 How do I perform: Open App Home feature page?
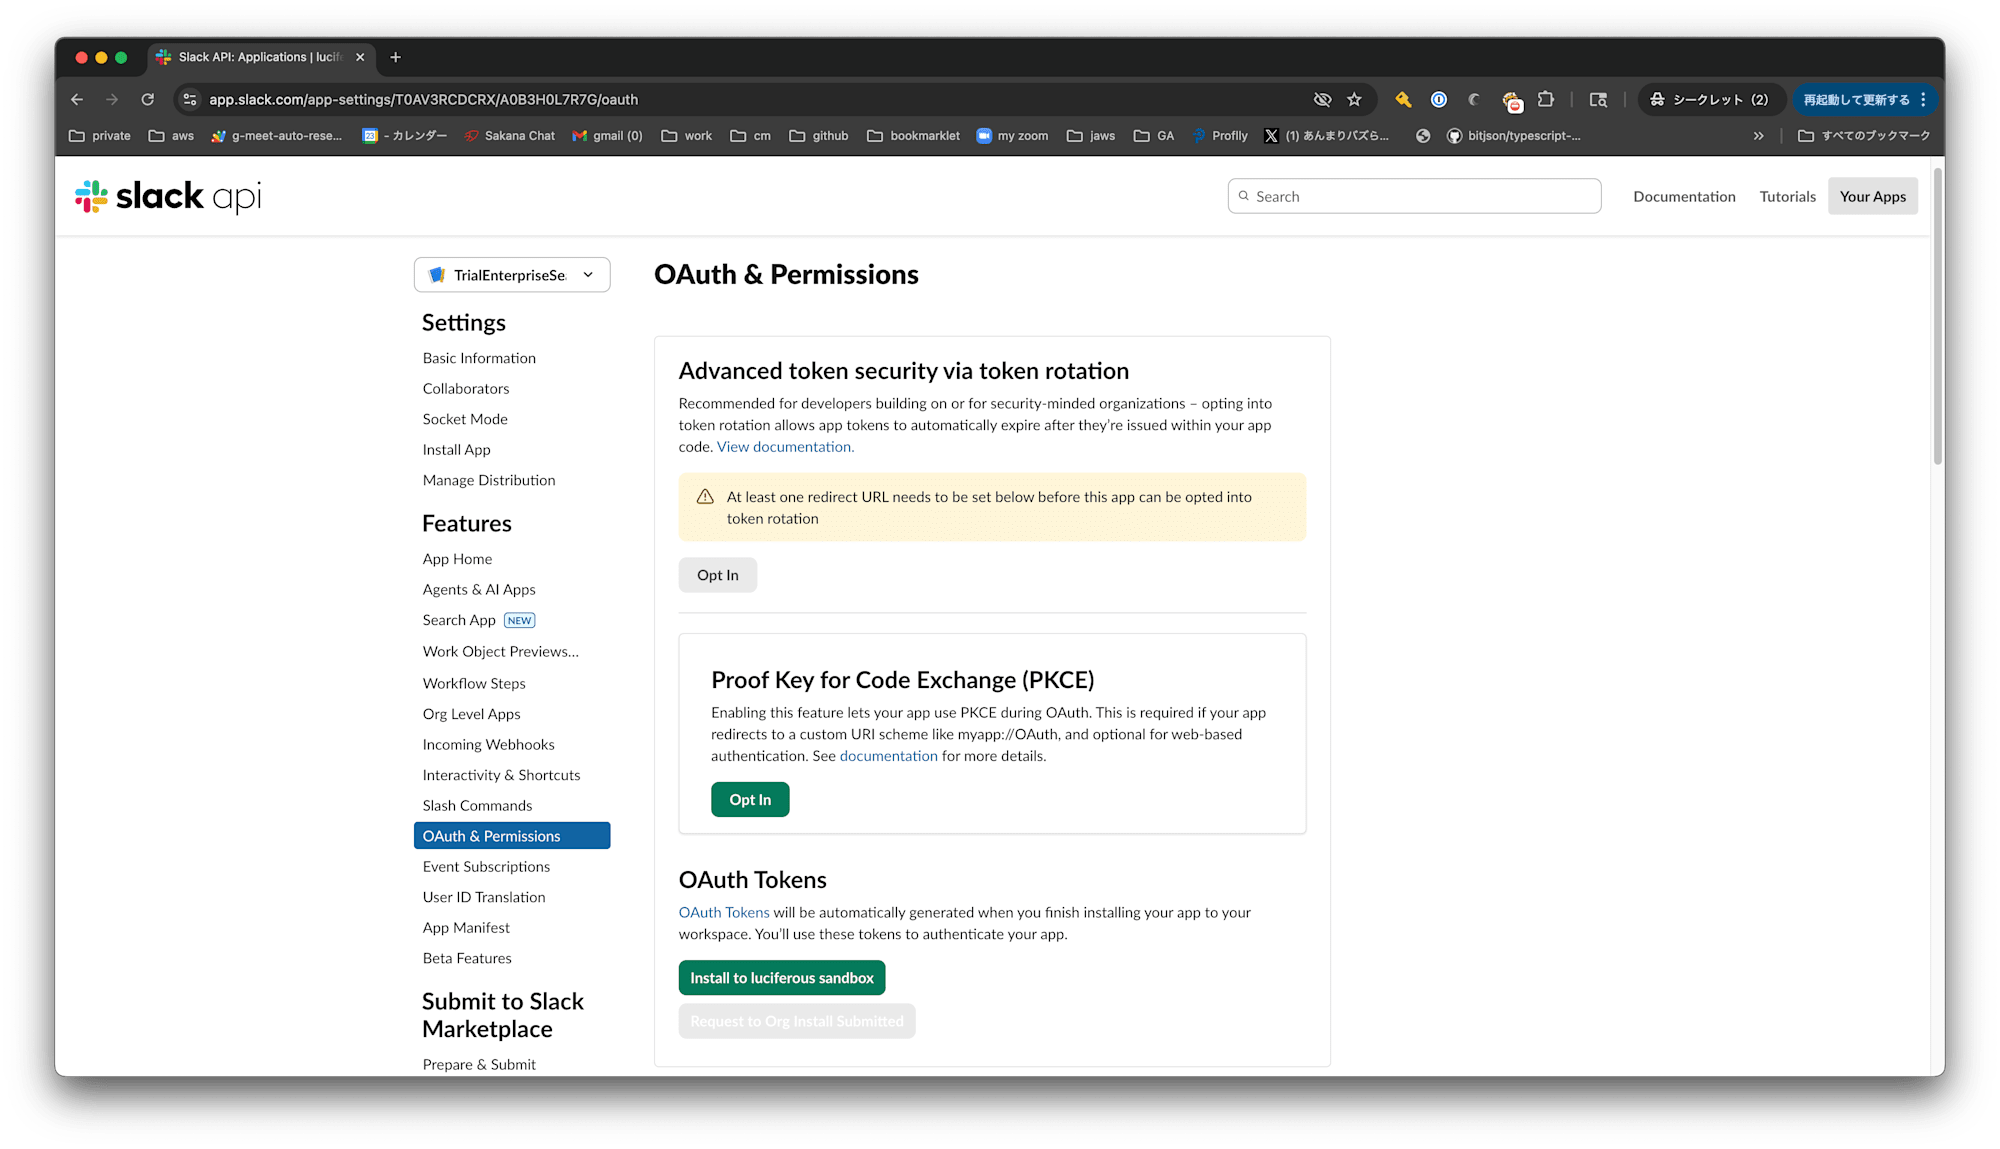coord(457,559)
